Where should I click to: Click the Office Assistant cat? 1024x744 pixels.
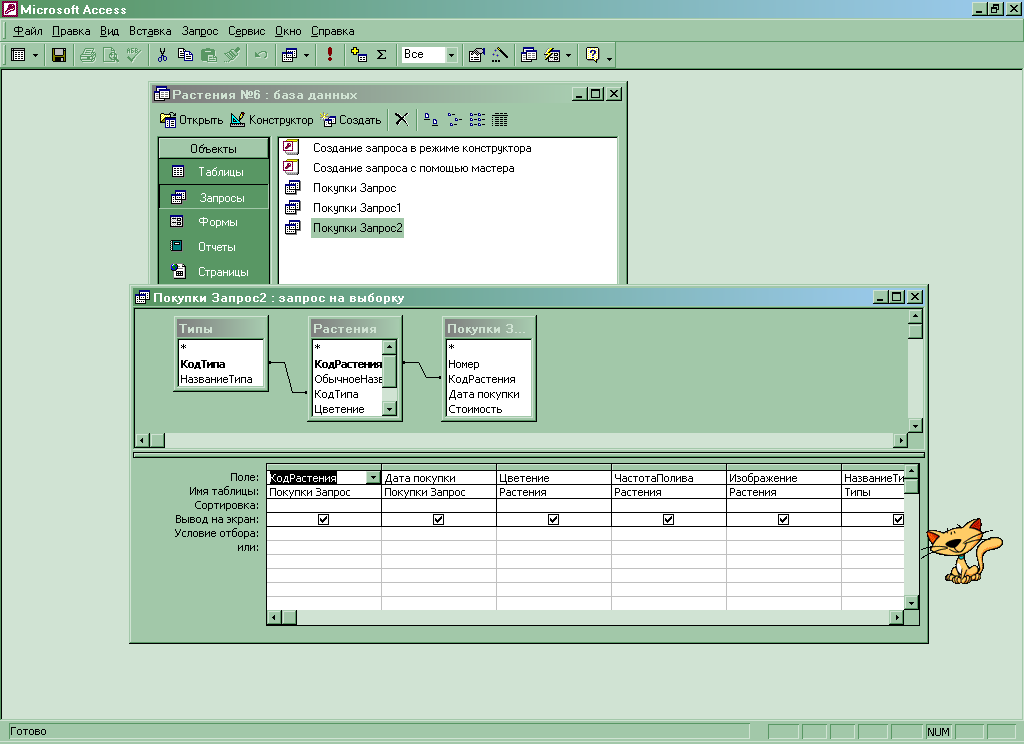tap(963, 550)
